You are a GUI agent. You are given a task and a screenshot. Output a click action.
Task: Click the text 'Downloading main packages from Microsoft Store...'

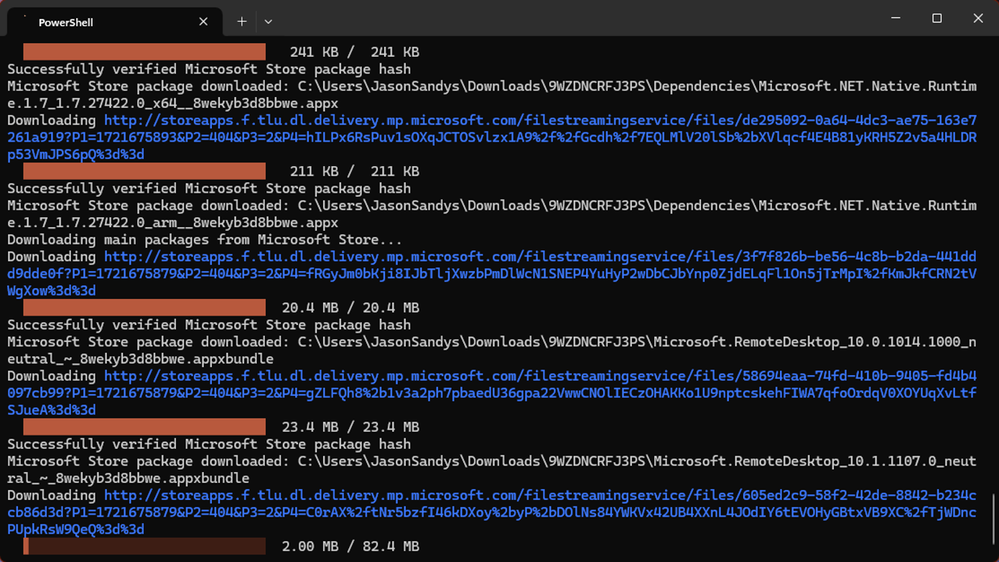205,240
